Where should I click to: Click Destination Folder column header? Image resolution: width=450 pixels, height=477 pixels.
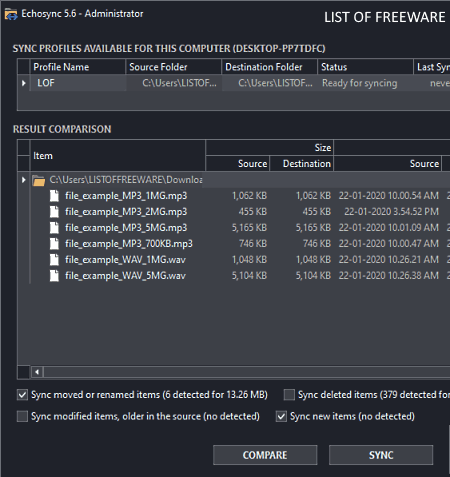click(x=269, y=67)
